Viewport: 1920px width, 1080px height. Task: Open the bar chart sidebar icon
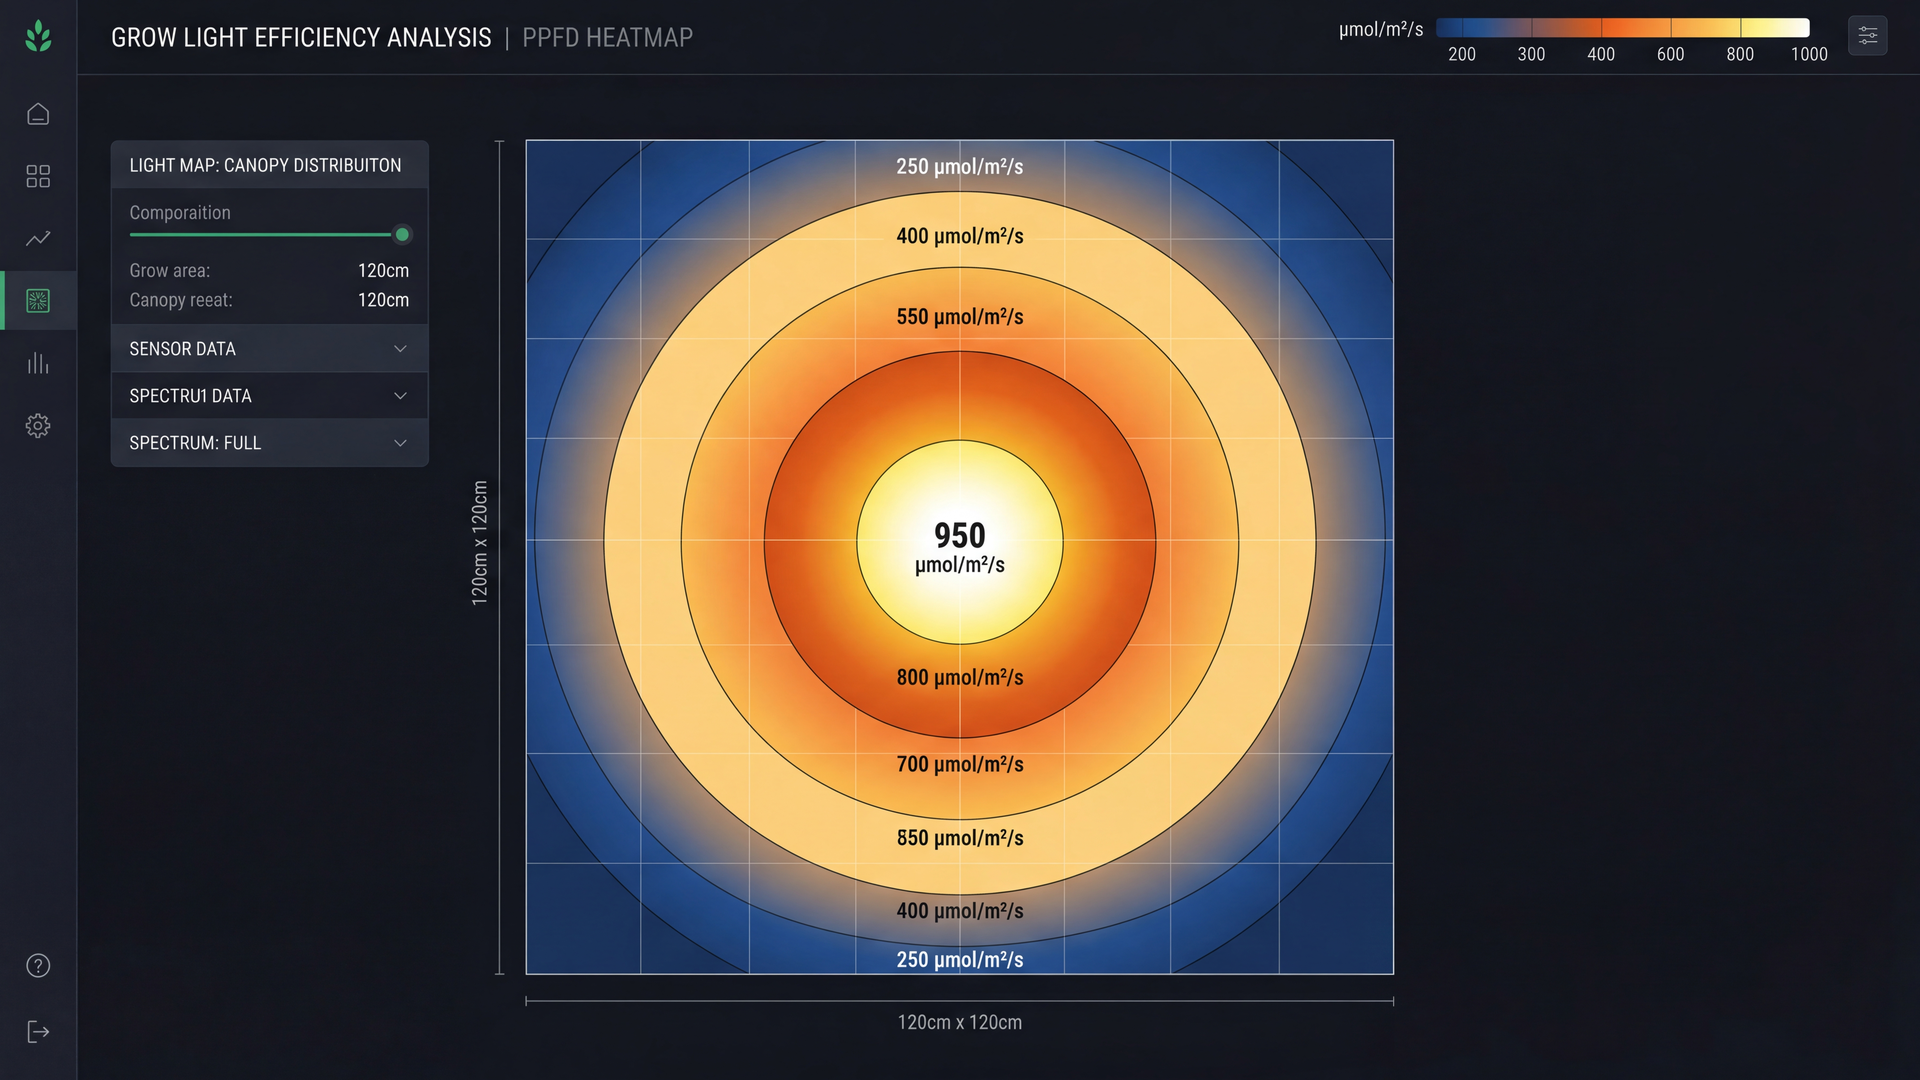click(x=38, y=363)
